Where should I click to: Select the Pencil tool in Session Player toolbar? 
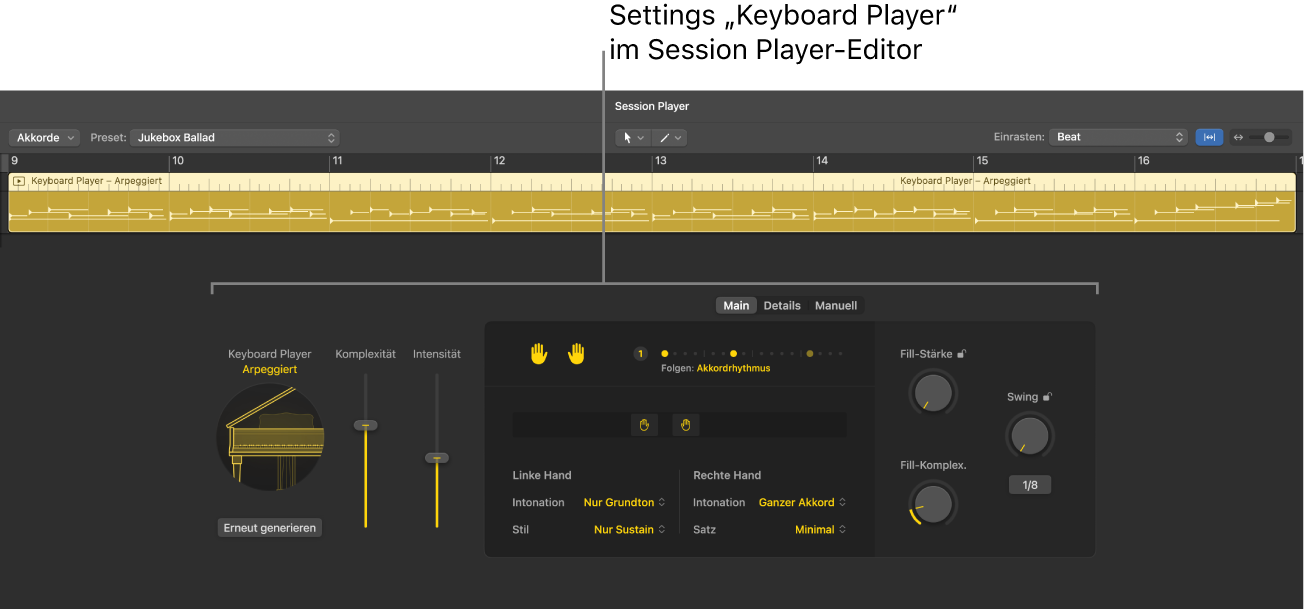pos(665,138)
